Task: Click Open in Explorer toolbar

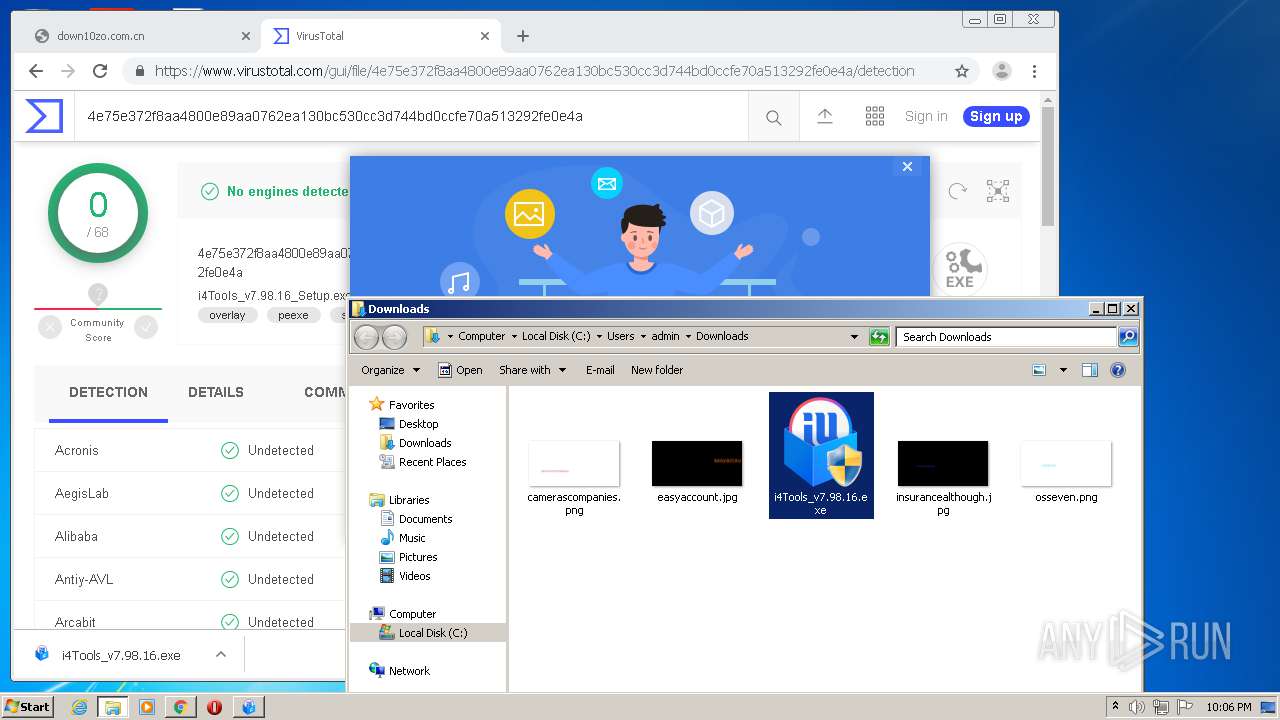Action: [x=460, y=370]
